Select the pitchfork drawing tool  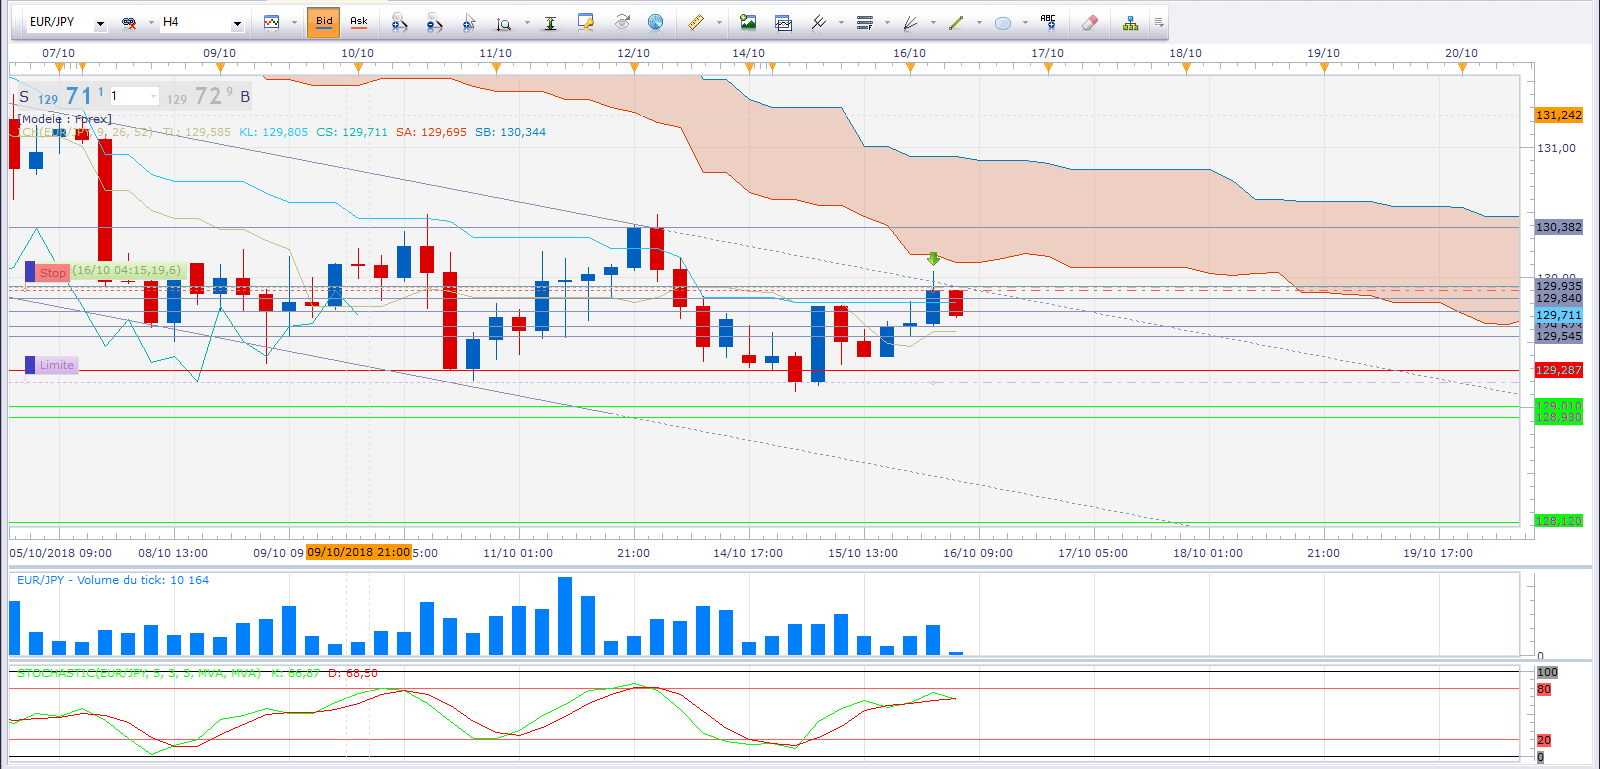818,22
